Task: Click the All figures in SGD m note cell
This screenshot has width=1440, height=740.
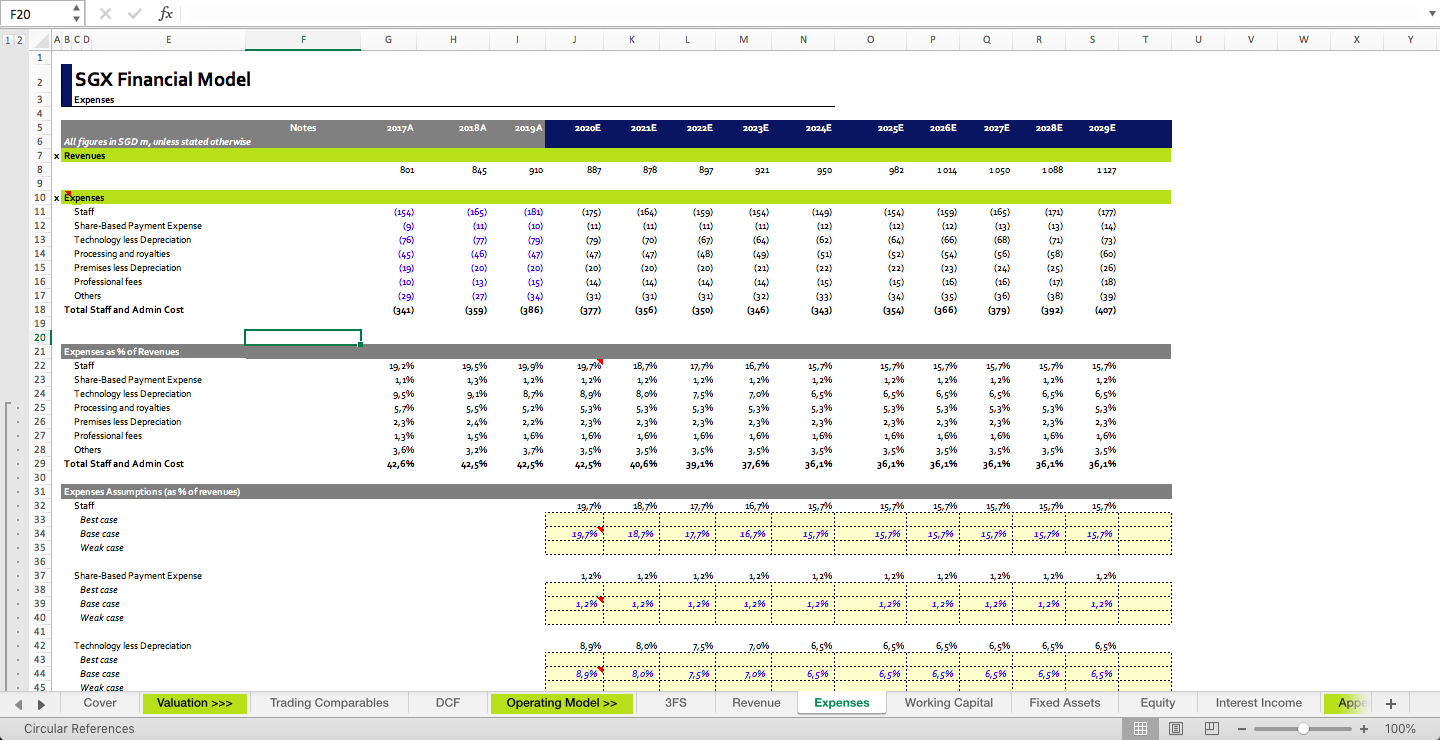Action: [157, 142]
